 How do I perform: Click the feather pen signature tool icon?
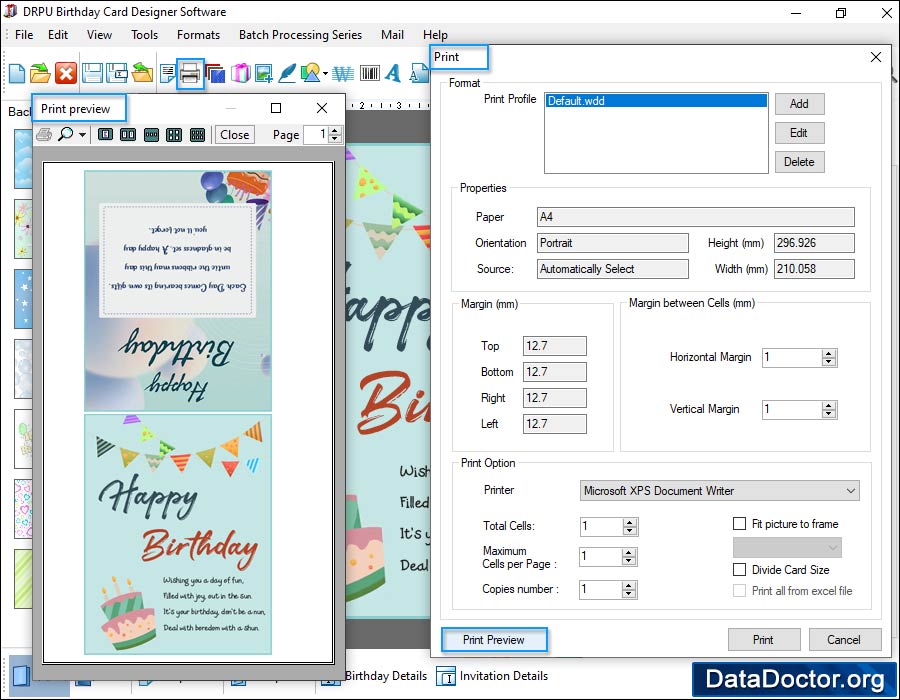287,73
